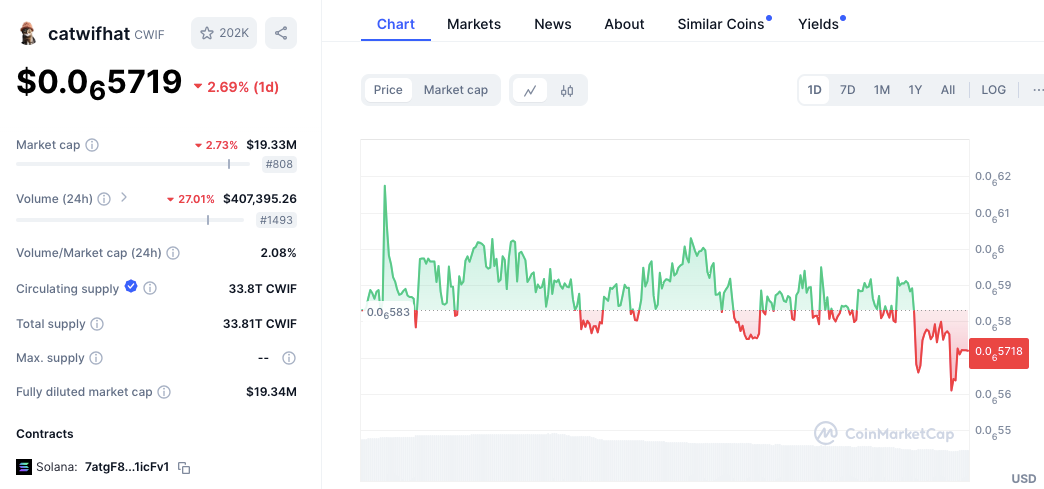
Task: Open the News tab
Action: (x=553, y=25)
